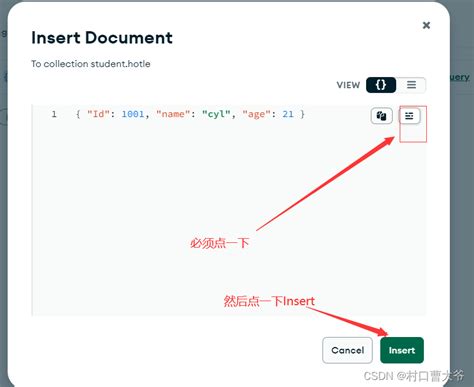The image size is (474, 387).
Task: Click inside the JSON editor area
Action: point(229,210)
